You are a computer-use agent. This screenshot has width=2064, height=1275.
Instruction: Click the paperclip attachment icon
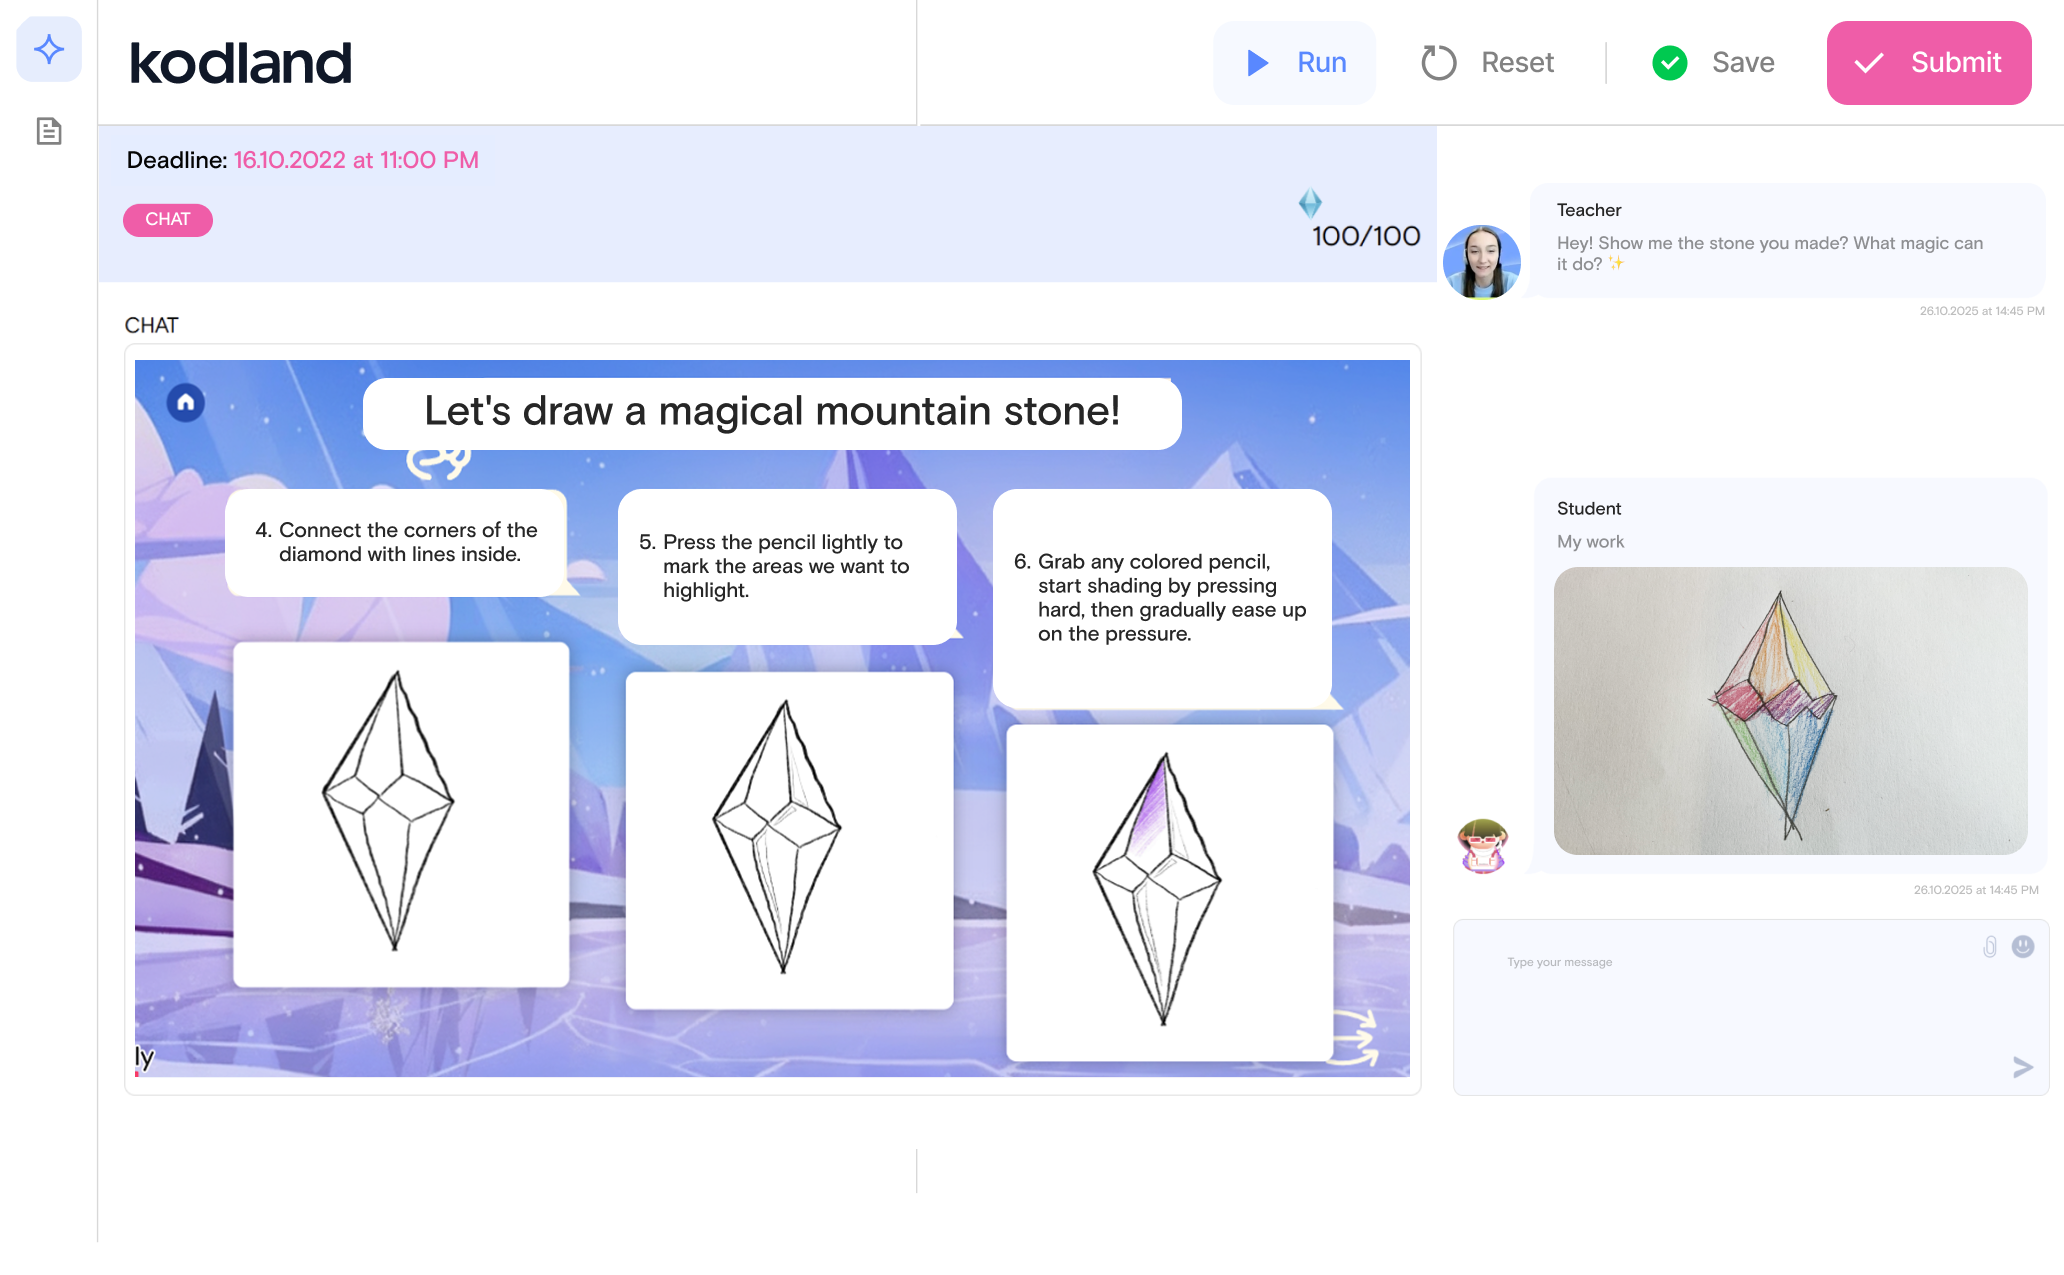pyautogui.click(x=1989, y=947)
